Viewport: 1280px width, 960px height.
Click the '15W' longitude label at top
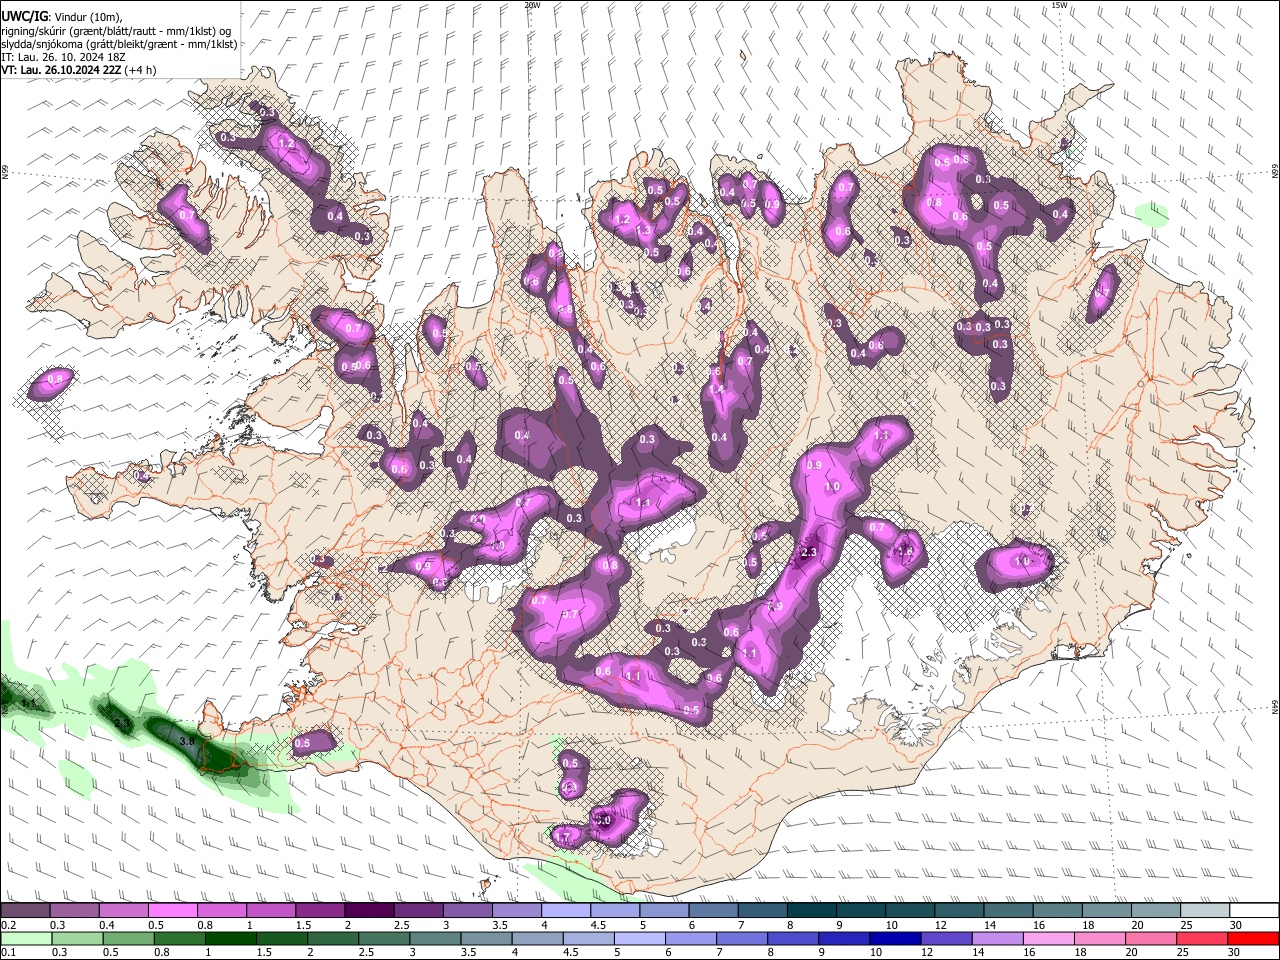coord(1059,5)
